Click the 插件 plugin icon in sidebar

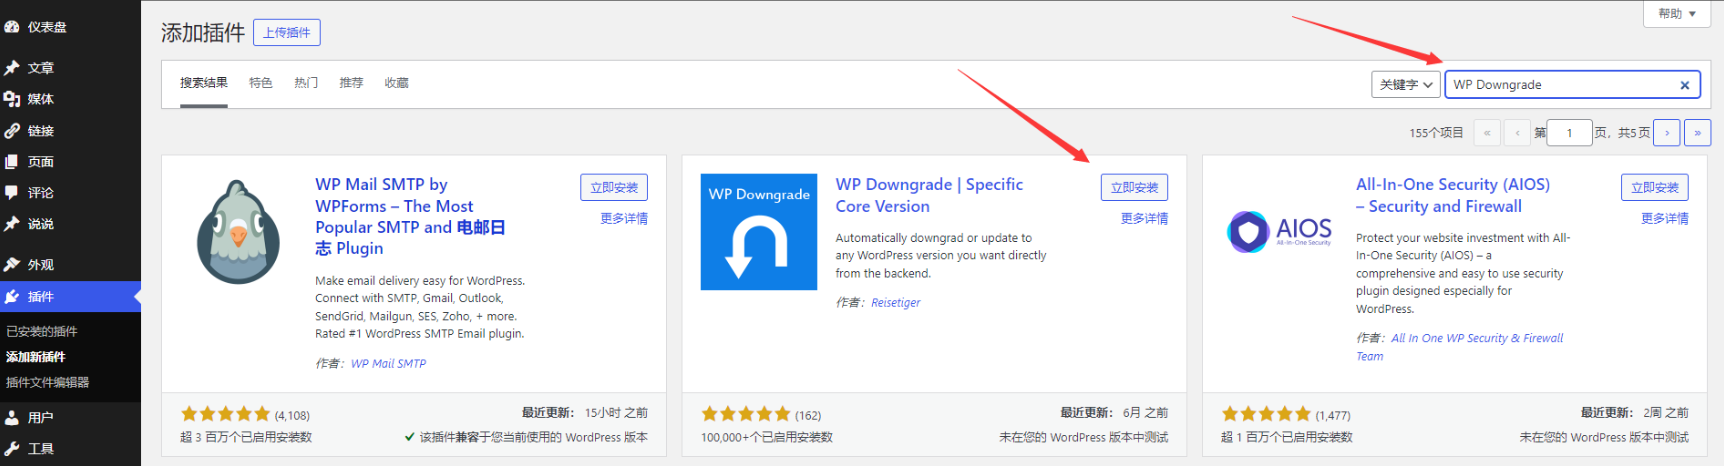click(x=12, y=297)
